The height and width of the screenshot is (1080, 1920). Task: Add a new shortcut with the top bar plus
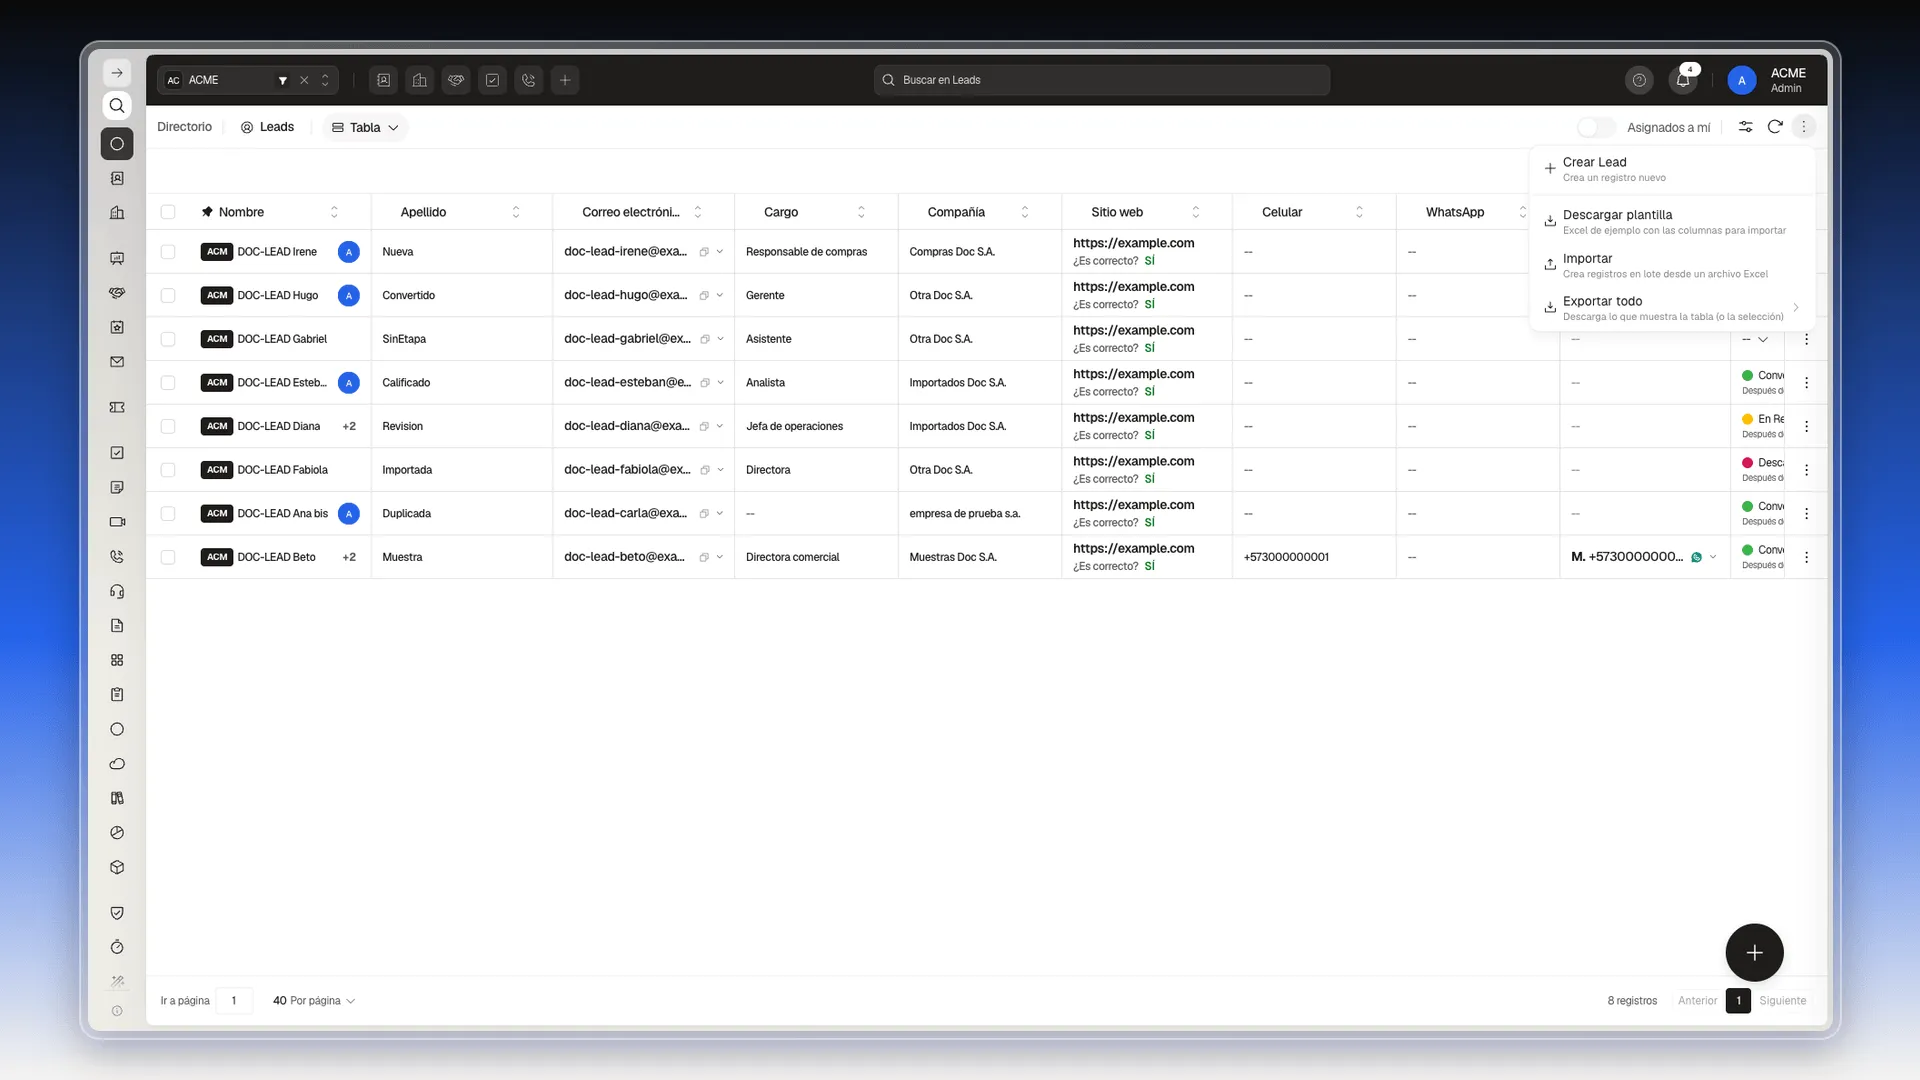coord(565,80)
